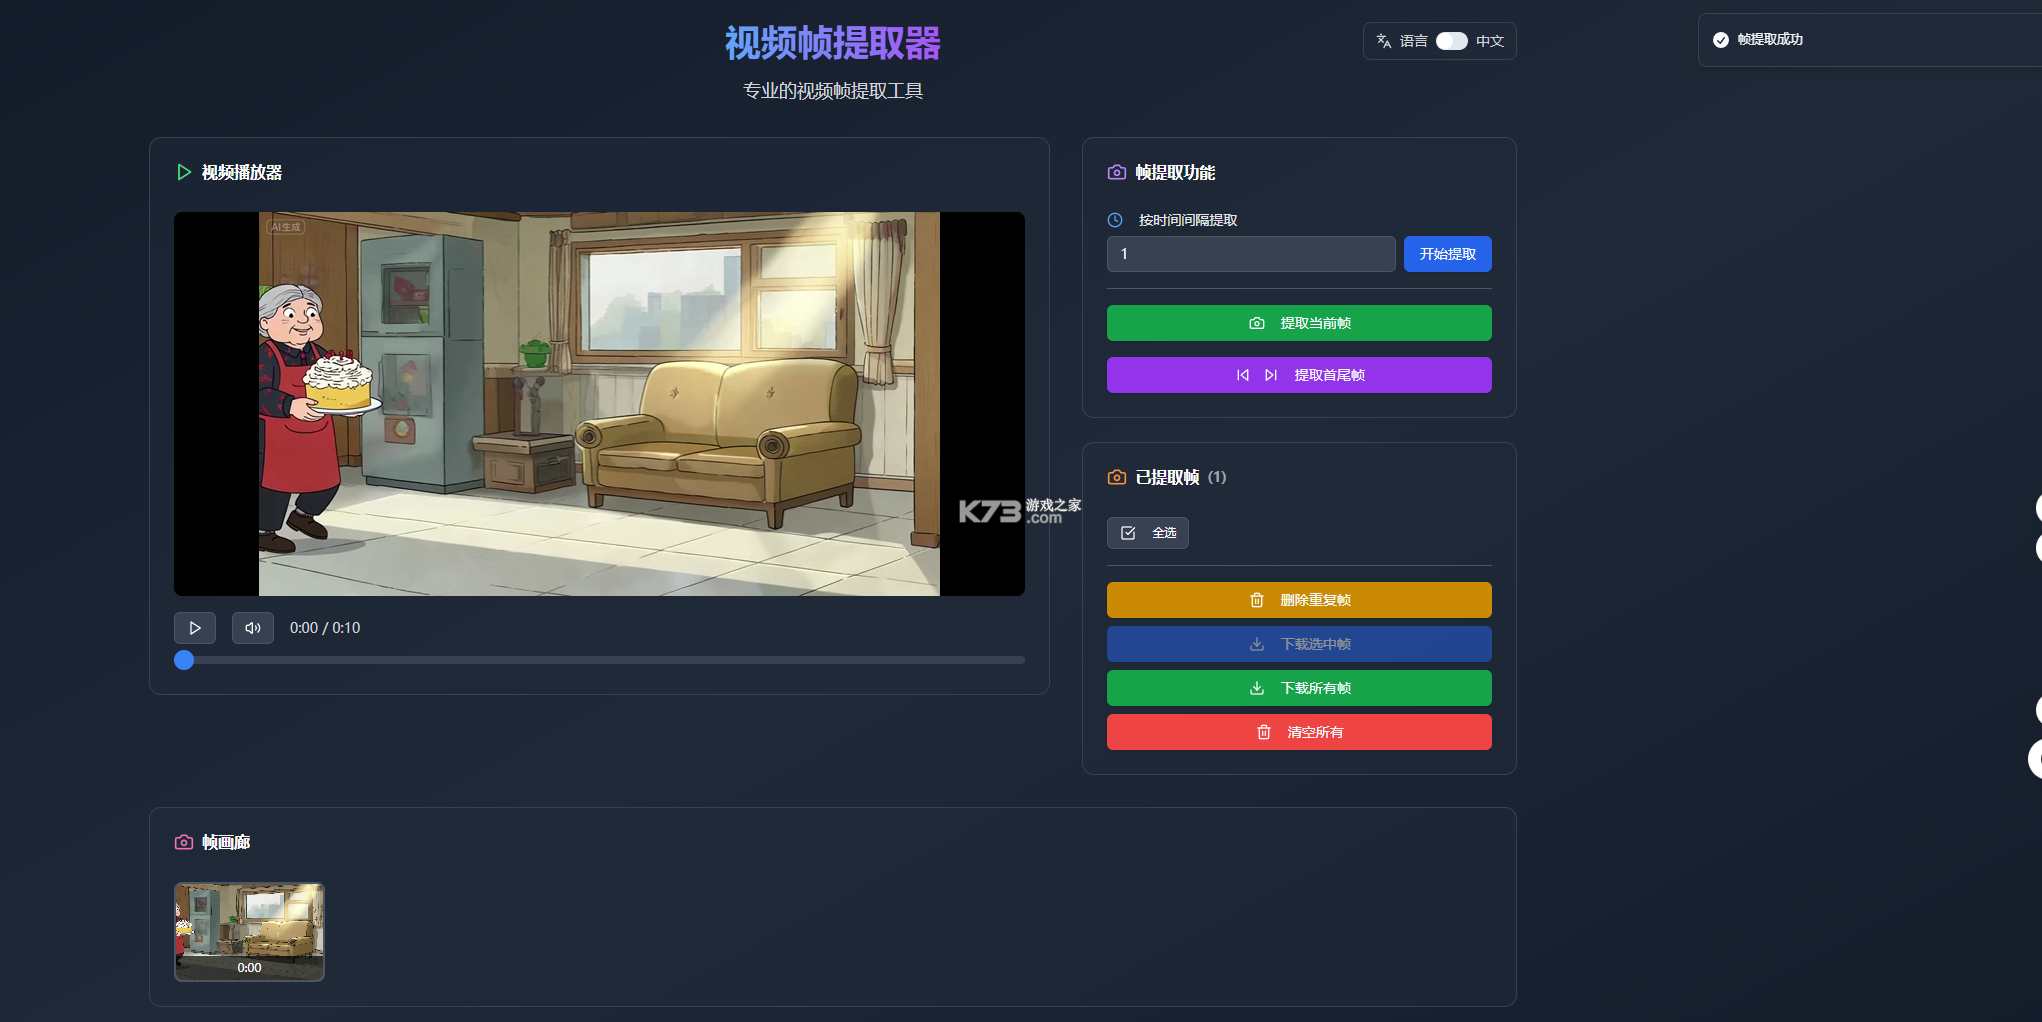The width and height of the screenshot is (2042, 1022).
Task: Toggle the language switch
Action: (x=1452, y=41)
